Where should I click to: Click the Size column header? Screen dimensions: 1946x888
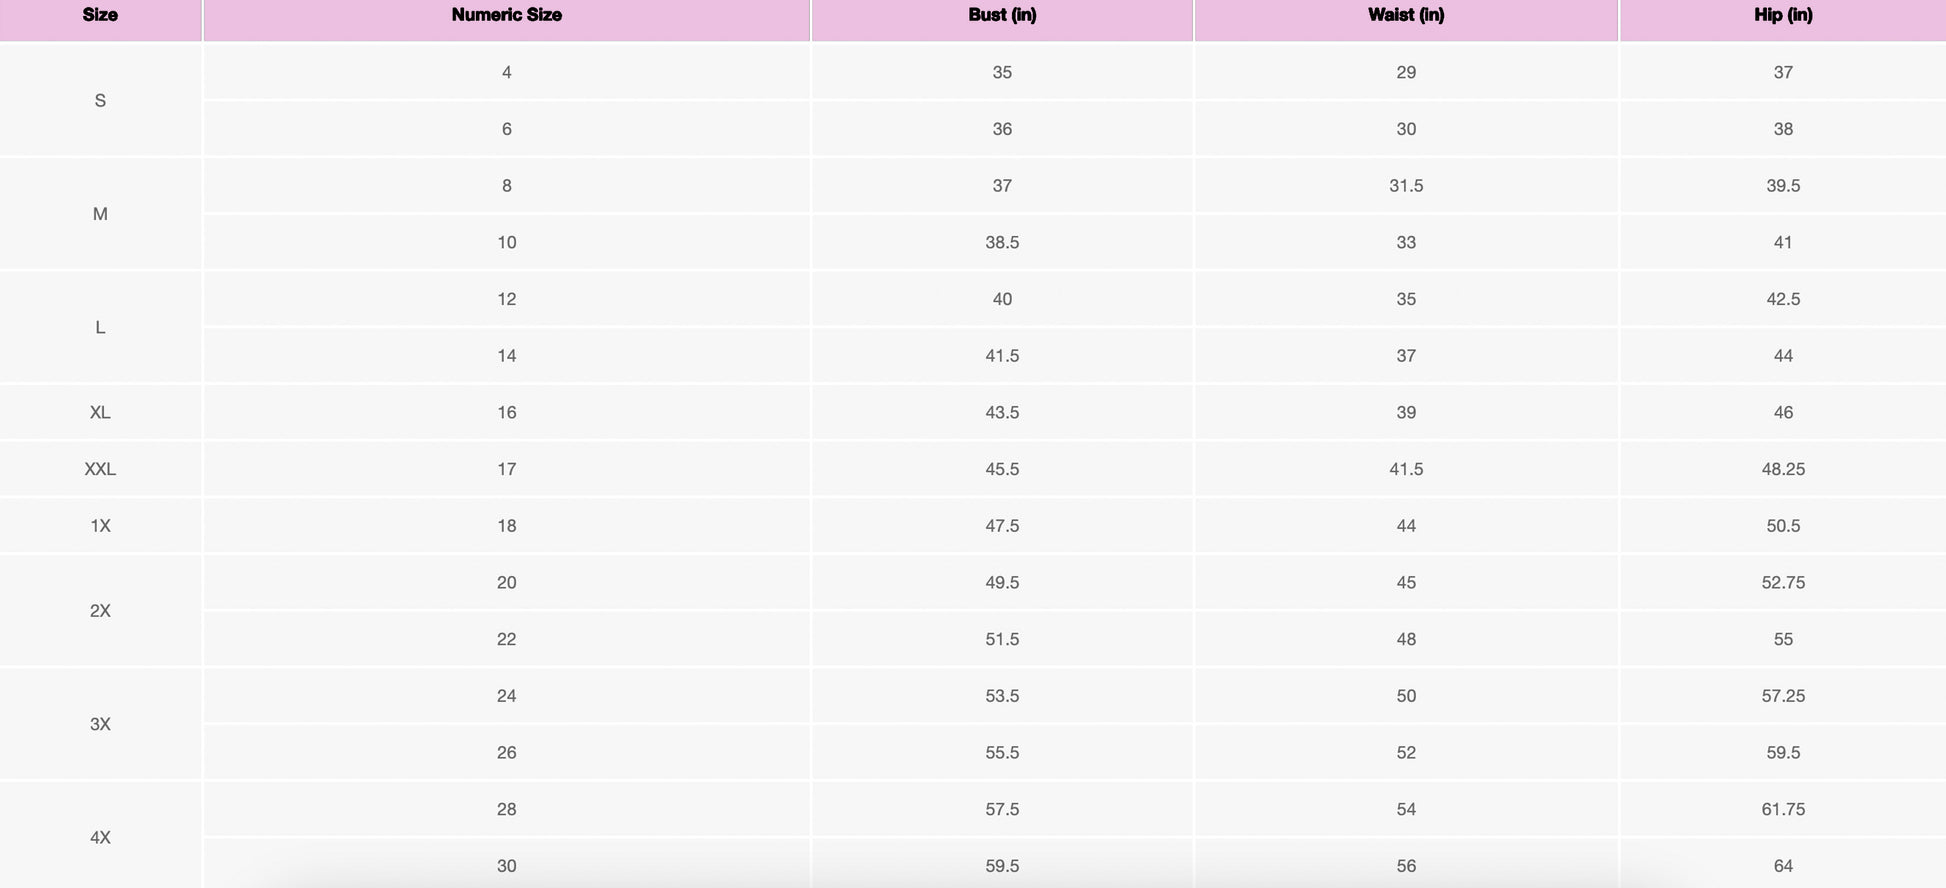point(100,15)
